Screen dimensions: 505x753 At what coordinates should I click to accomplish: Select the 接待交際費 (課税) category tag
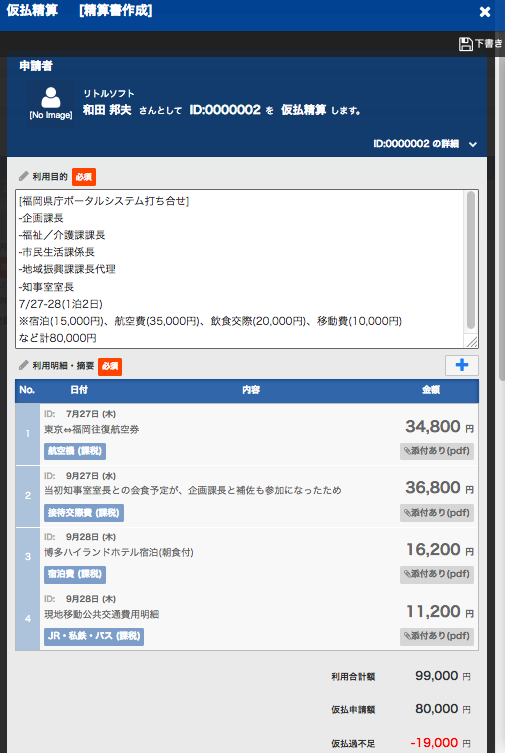click(84, 513)
